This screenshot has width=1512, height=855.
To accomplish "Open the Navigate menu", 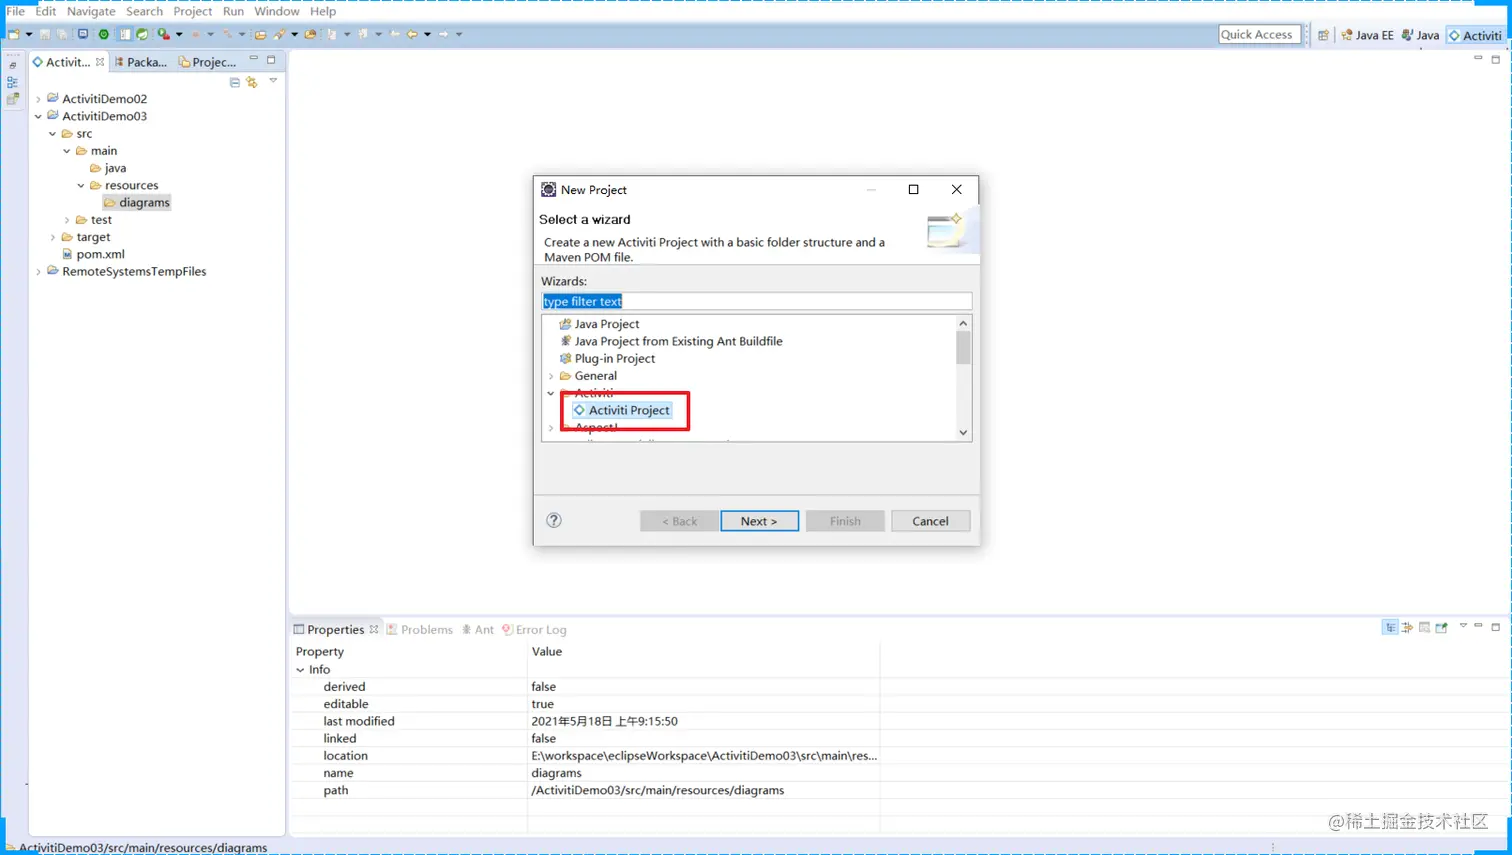I will tap(91, 11).
